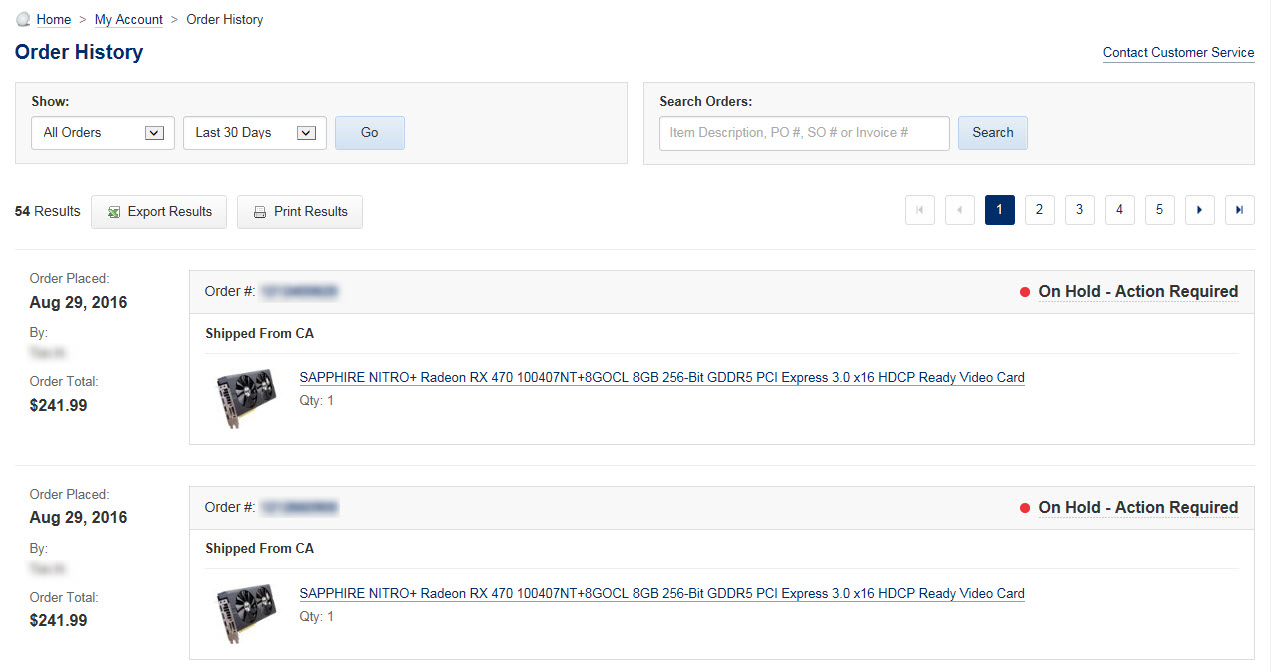
Task: Click the Search button
Action: pos(993,133)
